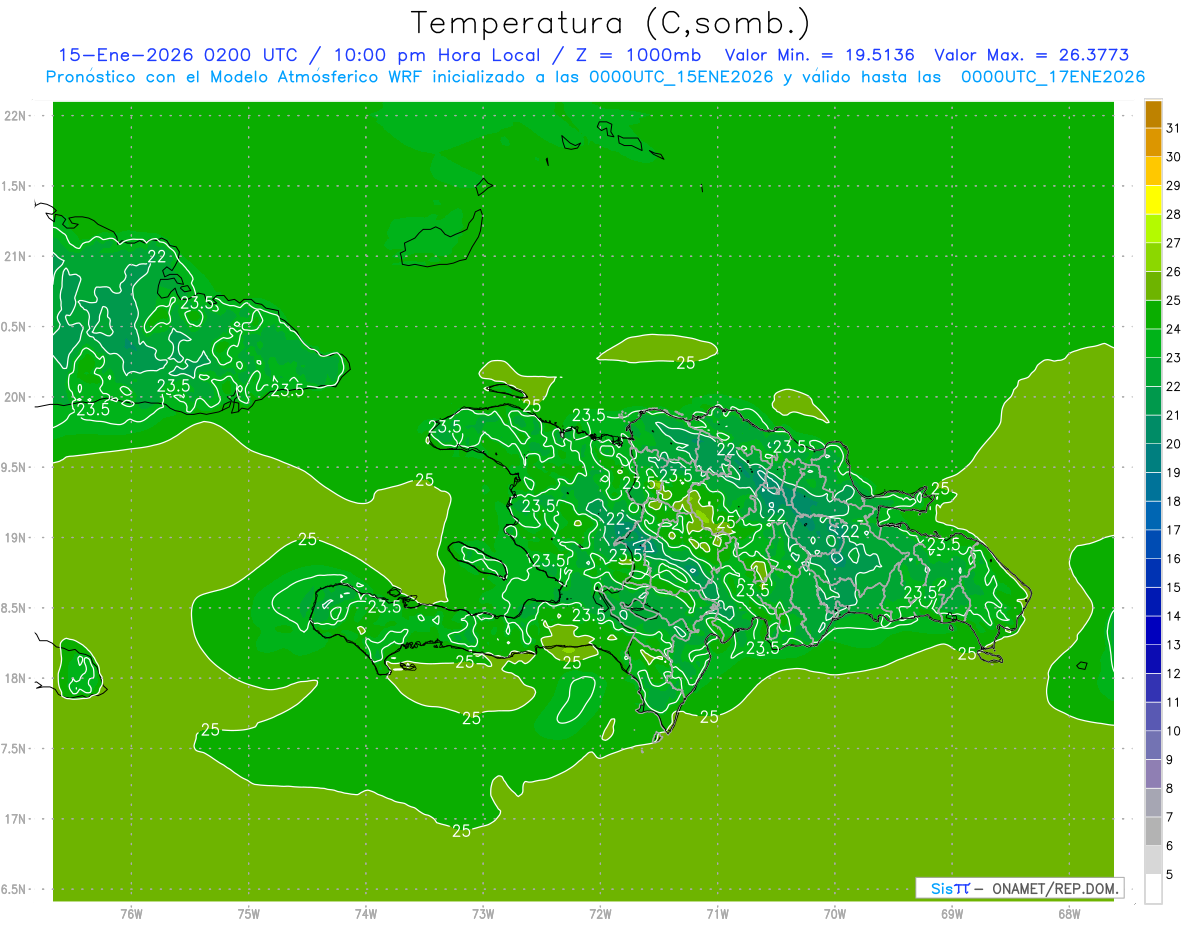1200x927 pixels.
Task: Click the Valor Min. = 19.5136 value
Action: [x=820, y=55]
